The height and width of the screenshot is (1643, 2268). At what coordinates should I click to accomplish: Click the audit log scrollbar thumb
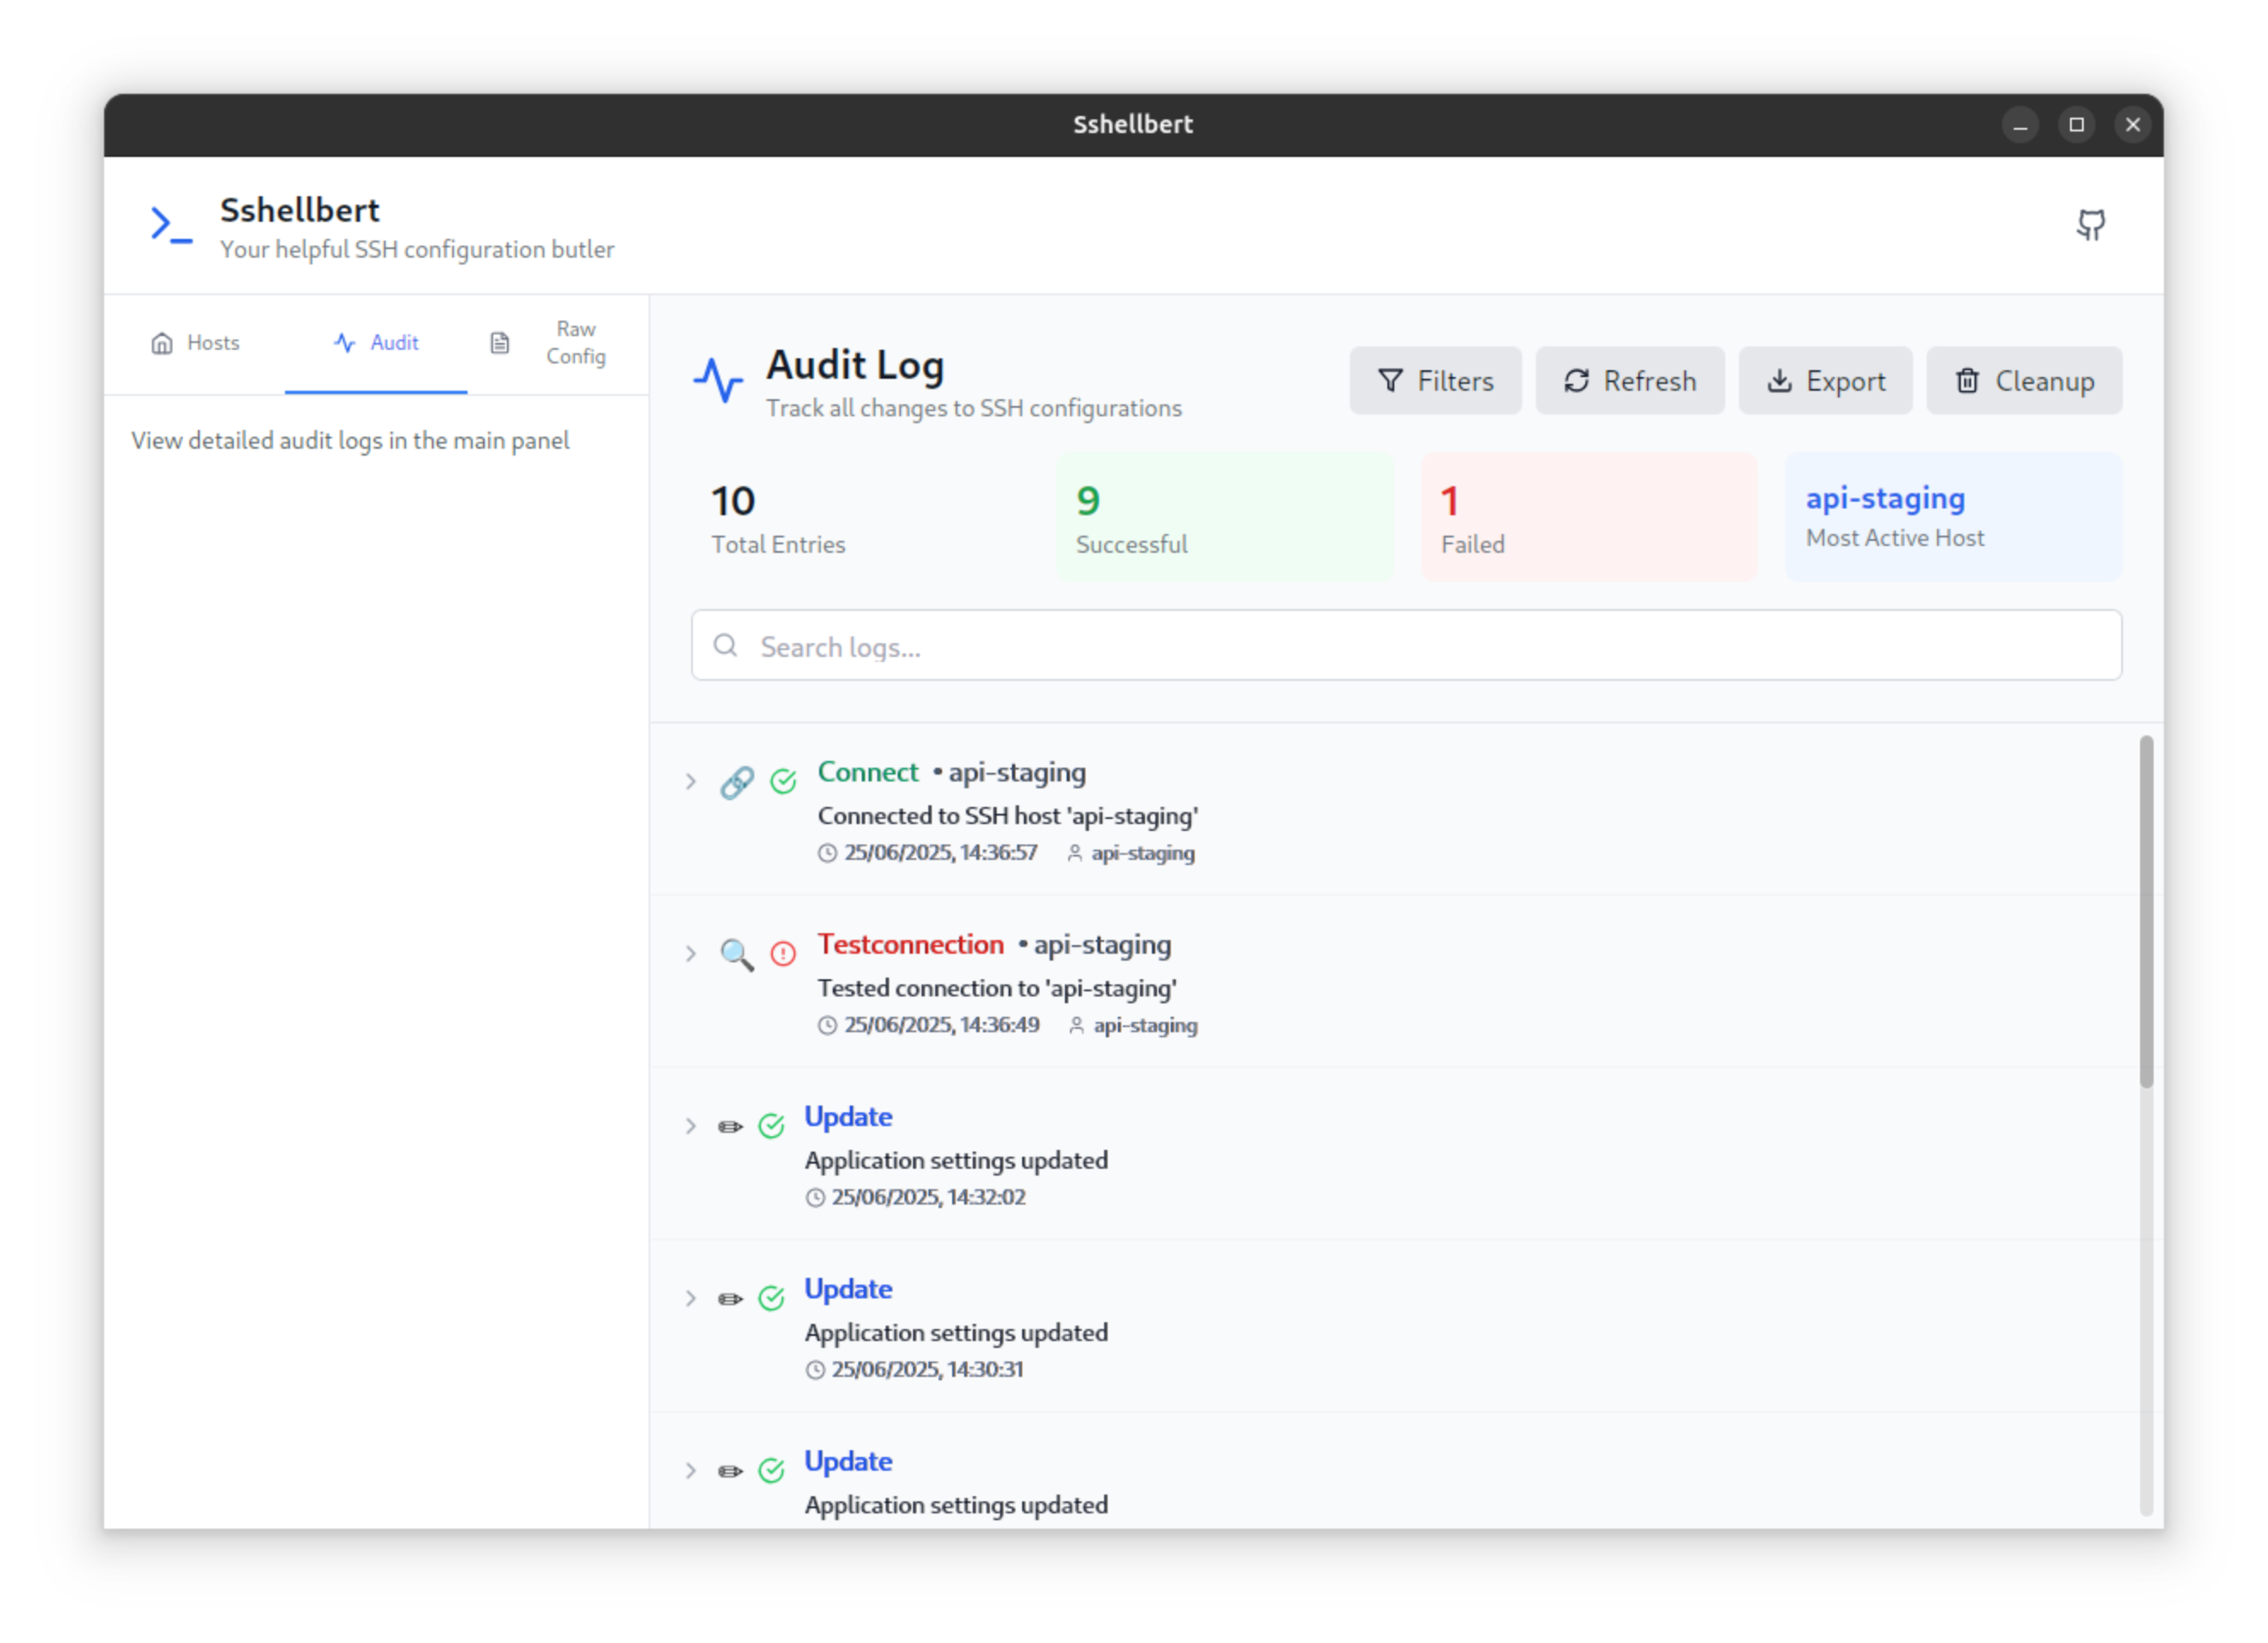click(2146, 912)
